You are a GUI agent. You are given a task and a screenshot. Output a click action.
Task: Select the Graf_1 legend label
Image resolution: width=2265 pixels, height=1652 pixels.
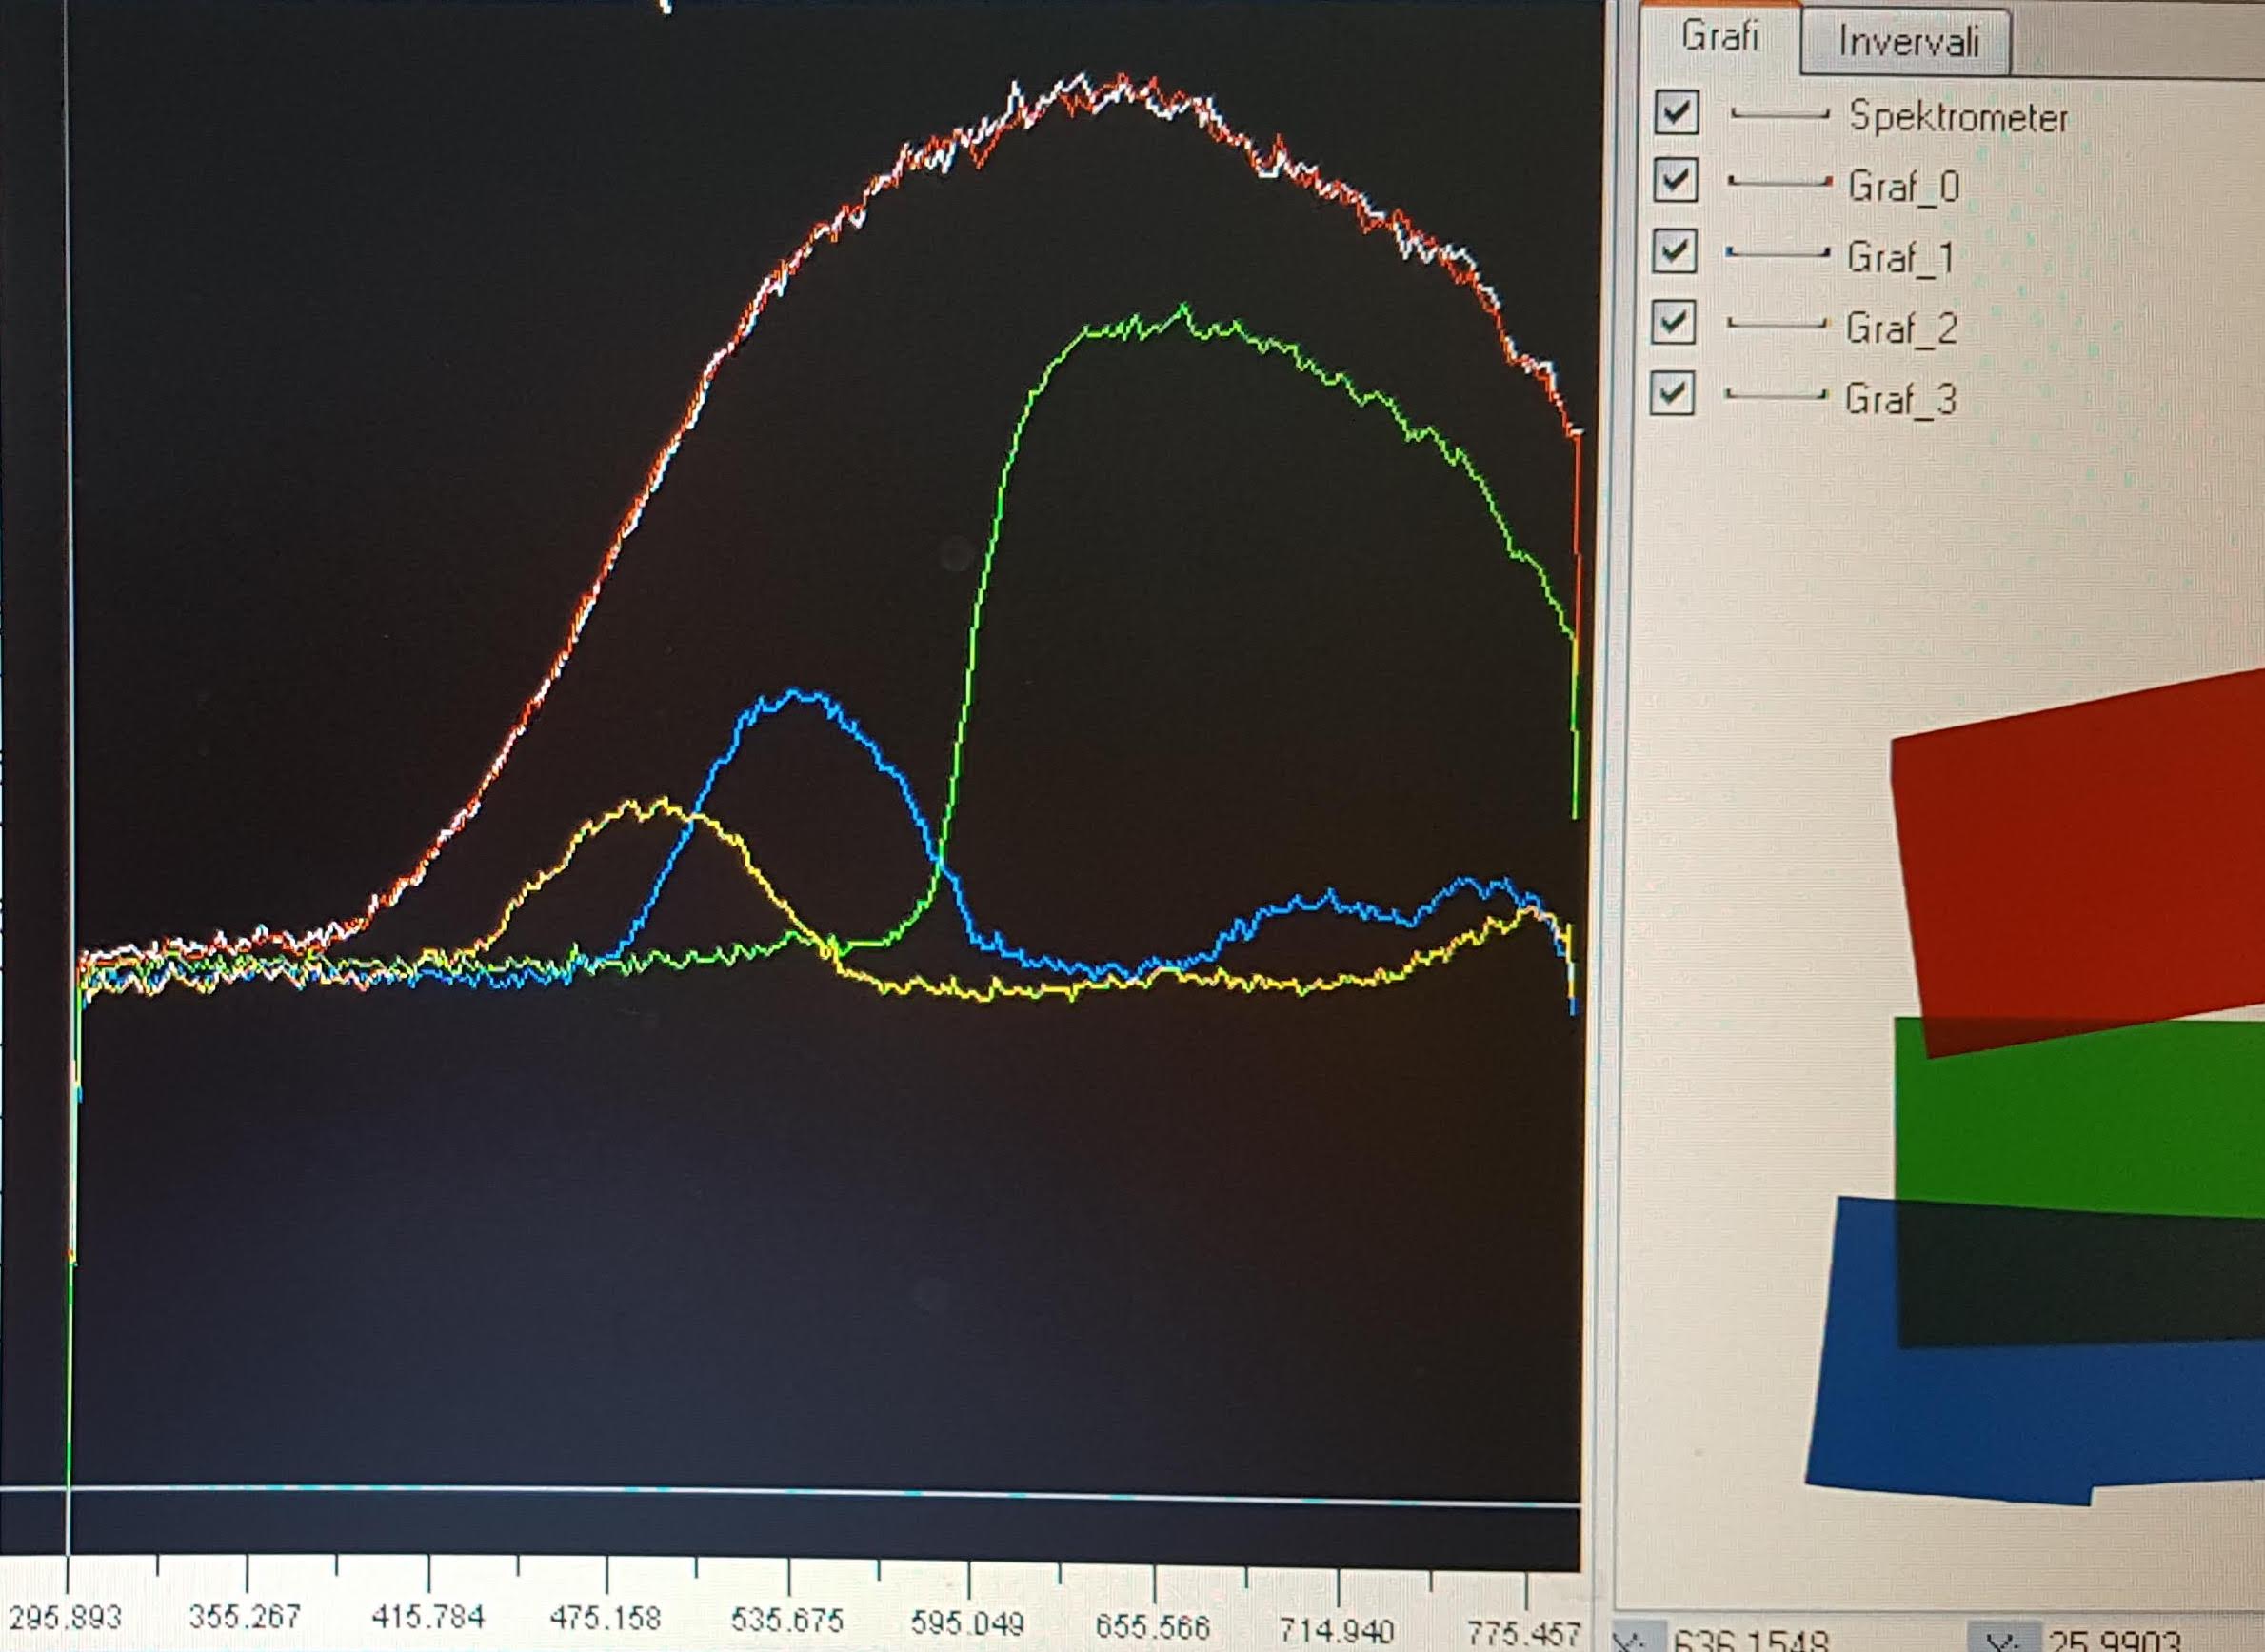tap(1900, 258)
